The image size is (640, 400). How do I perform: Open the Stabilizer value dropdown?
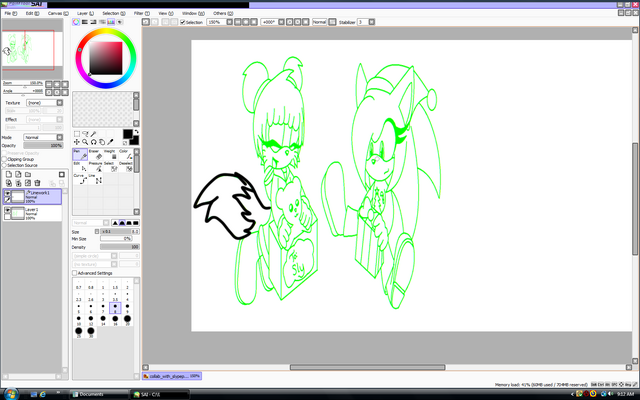tap(372, 22)
